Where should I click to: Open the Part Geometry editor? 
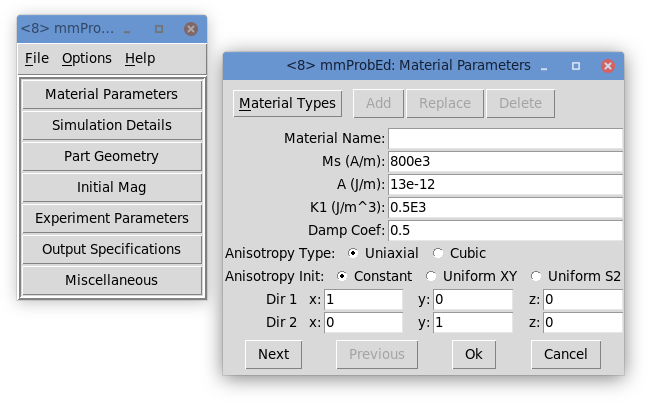point(111,157)
